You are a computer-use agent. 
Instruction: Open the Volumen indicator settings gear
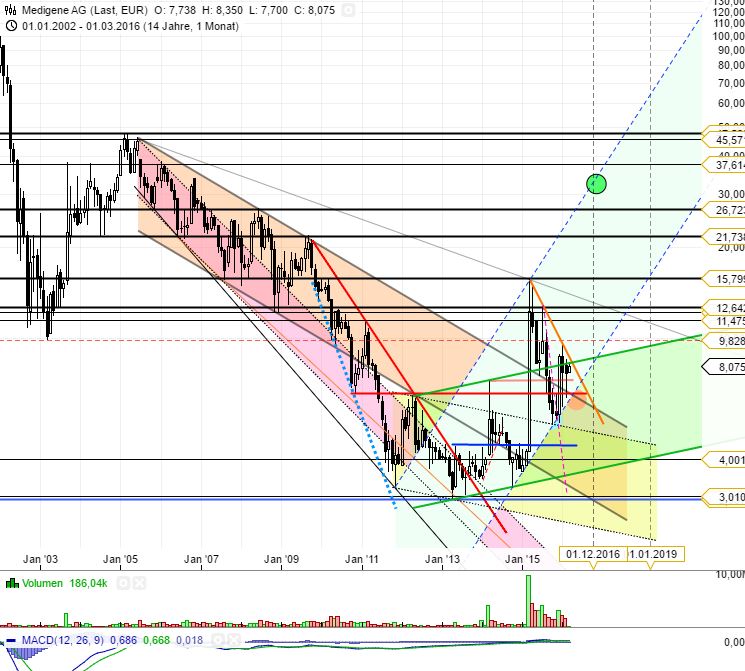pyautogui.click(x=123, y=583)
